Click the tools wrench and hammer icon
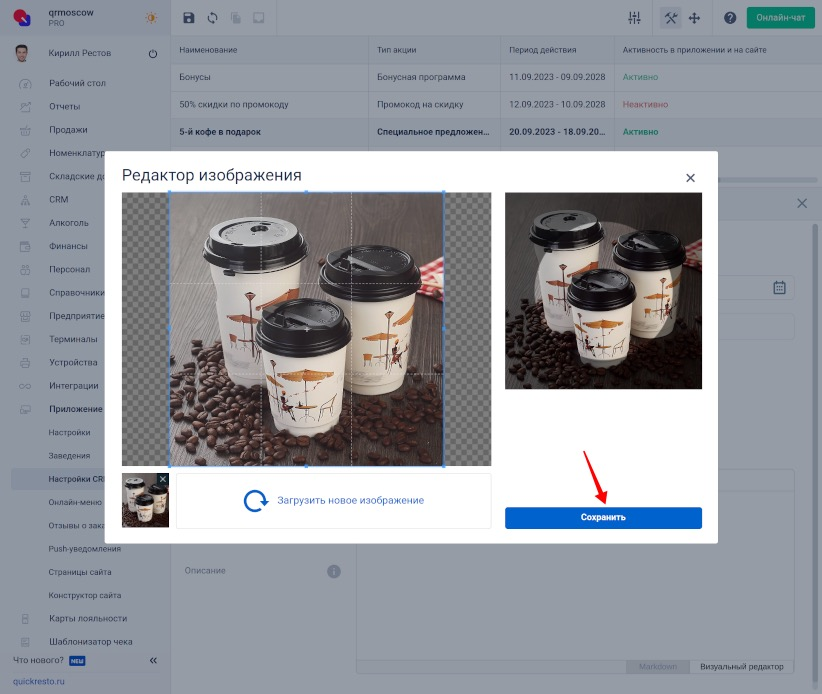Screen dimensions: 822x694 (670, 18)
